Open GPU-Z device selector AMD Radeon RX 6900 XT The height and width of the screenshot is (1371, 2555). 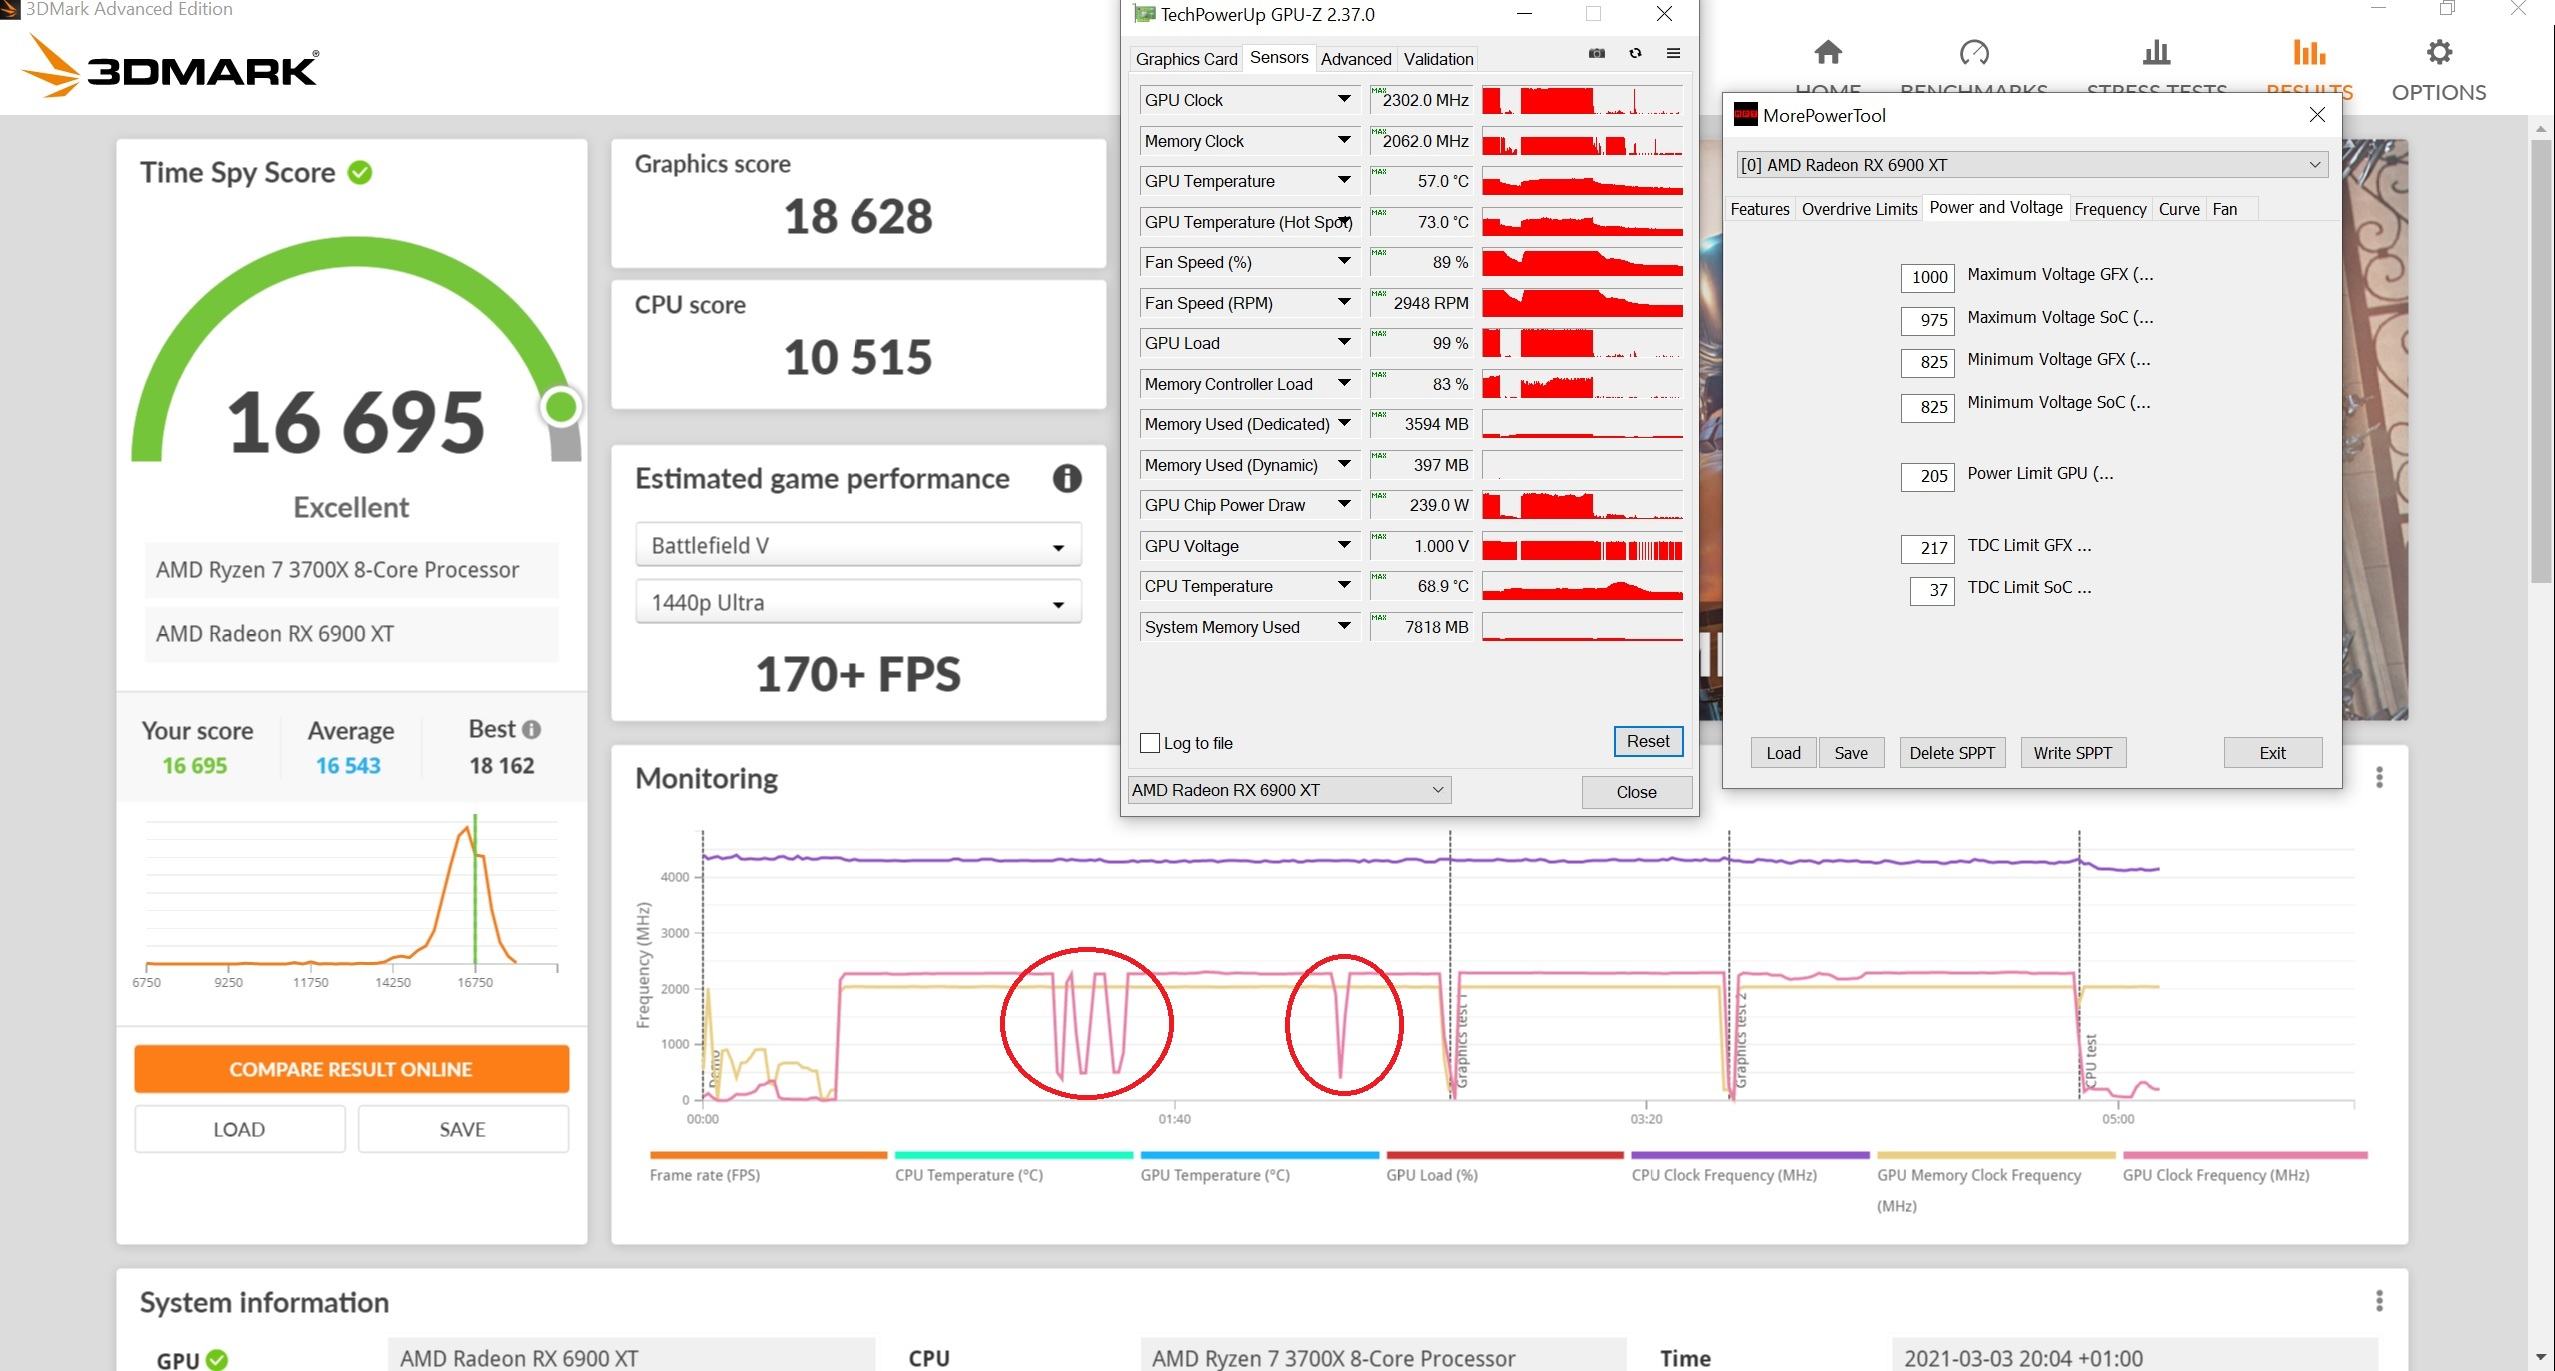1289,790
